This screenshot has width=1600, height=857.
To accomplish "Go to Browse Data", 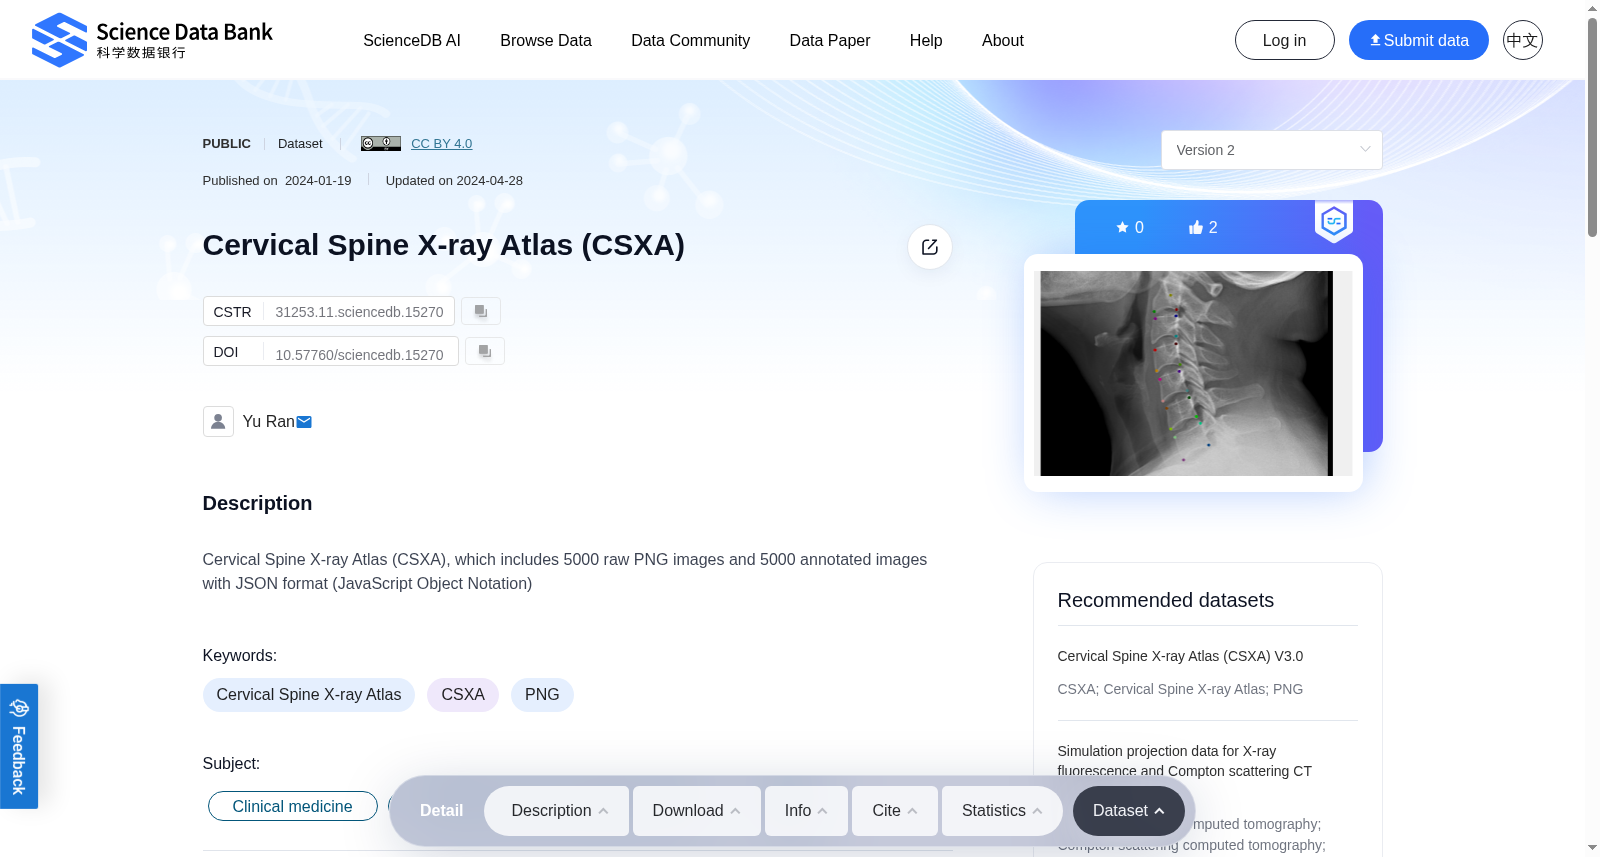I will pos(546,40).
